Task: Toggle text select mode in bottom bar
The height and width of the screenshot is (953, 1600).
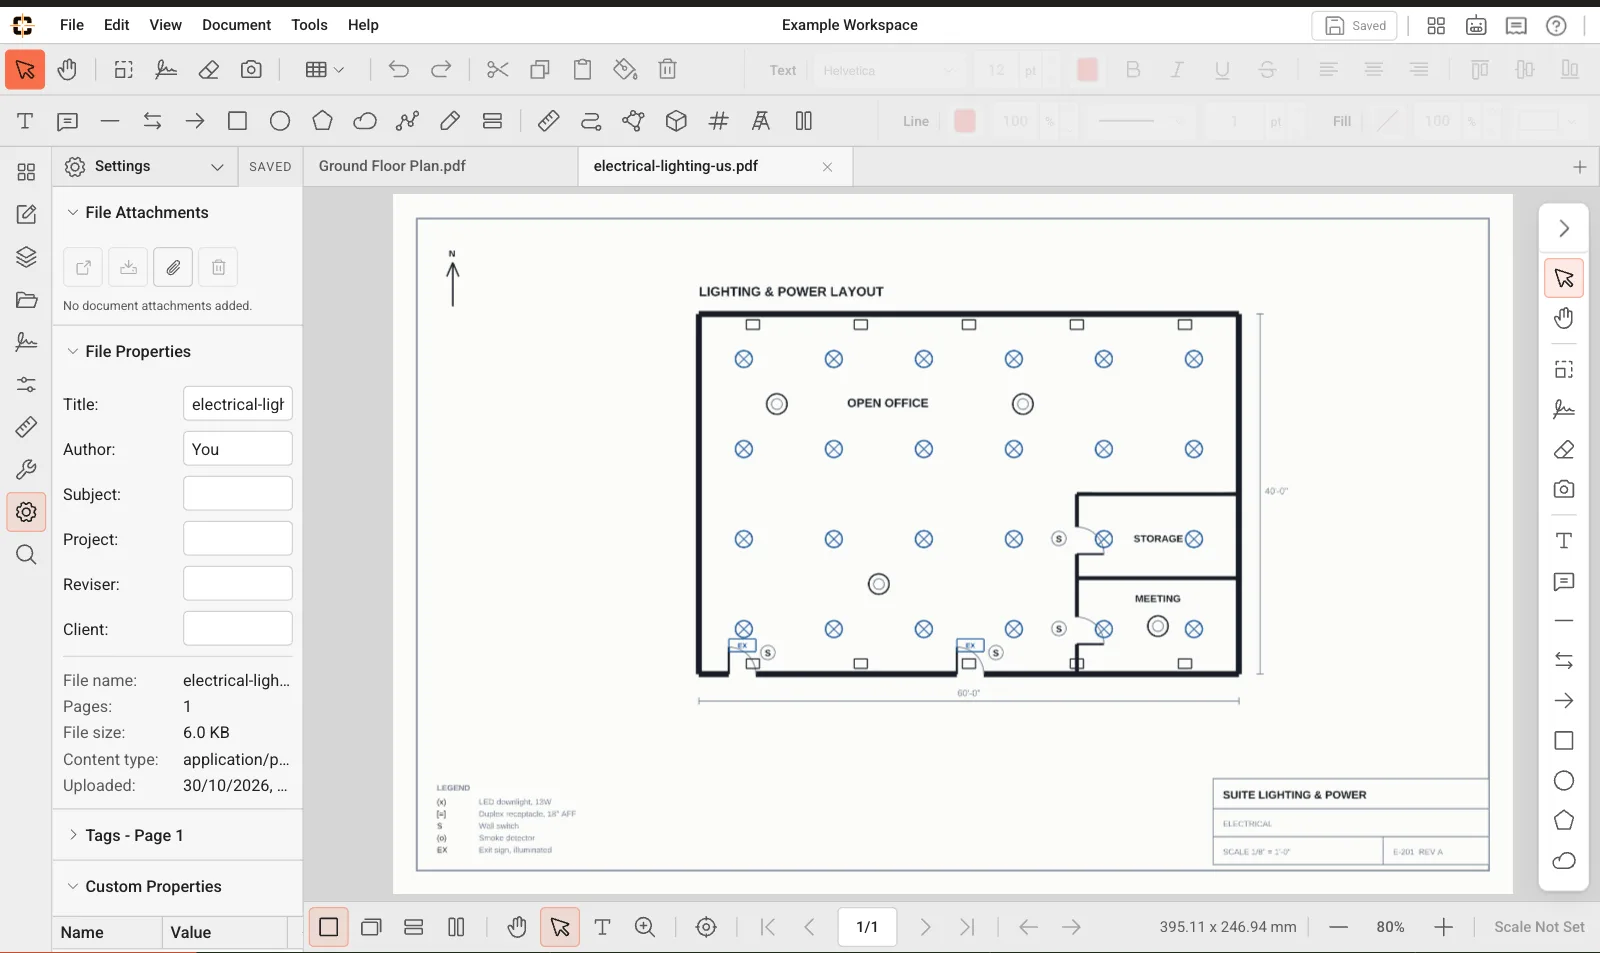Action: point(602,927)
